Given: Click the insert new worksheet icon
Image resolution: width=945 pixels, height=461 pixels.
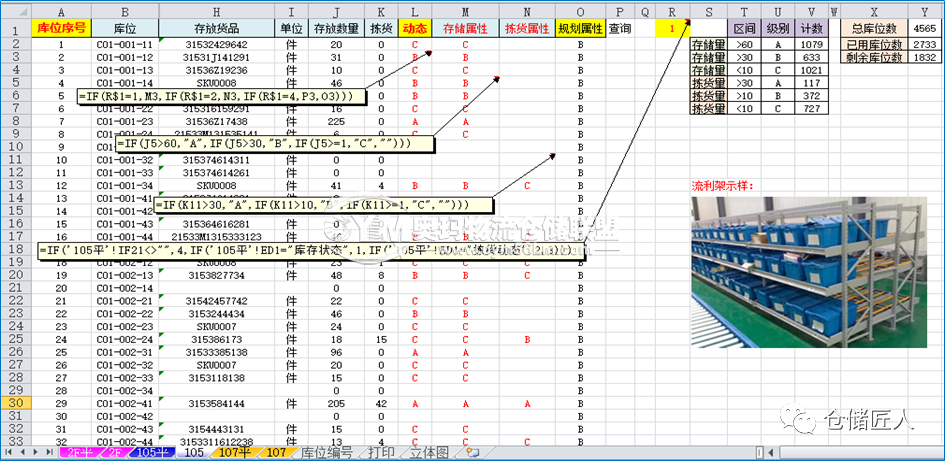Looking at the screenshot, I should [472, 452].
